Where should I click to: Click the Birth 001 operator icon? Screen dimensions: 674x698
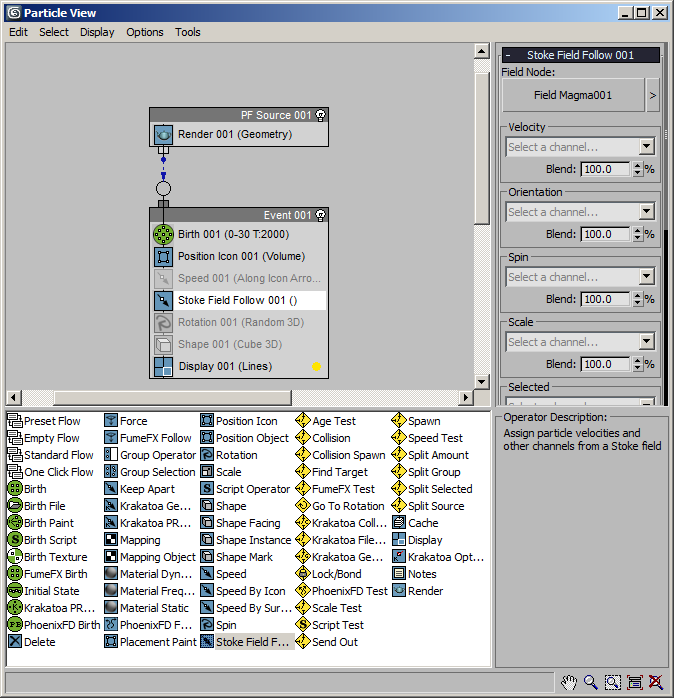[x=163, y=235]
